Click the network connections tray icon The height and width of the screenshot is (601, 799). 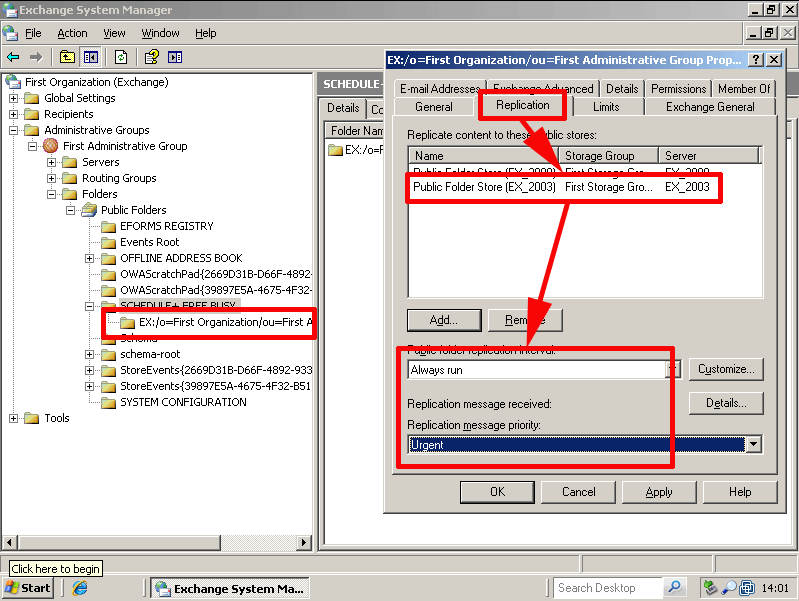coord(747,588)
